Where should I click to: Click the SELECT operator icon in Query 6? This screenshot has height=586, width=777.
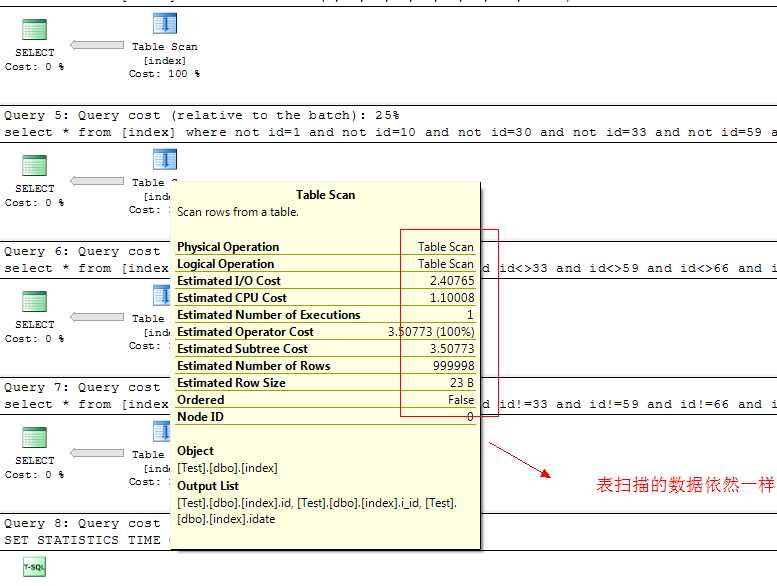[x=35, y=301]
